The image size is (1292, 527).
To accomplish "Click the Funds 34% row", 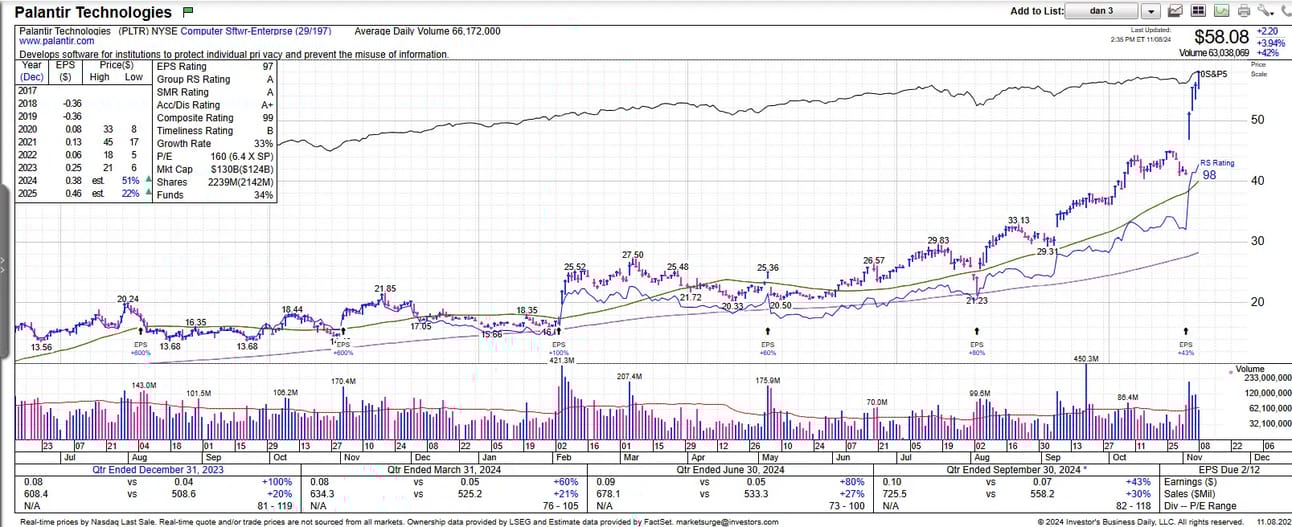I will tap(215, 196).
